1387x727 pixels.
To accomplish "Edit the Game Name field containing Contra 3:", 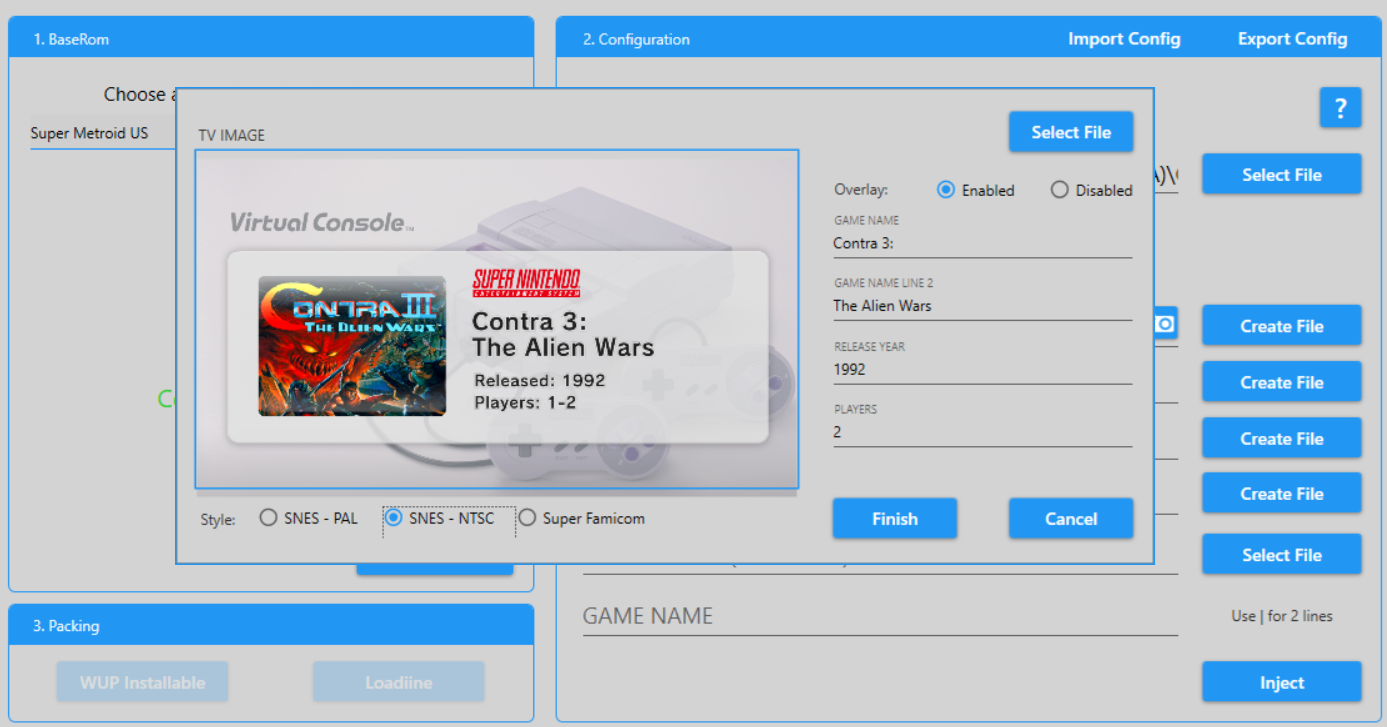I will 981,243.
